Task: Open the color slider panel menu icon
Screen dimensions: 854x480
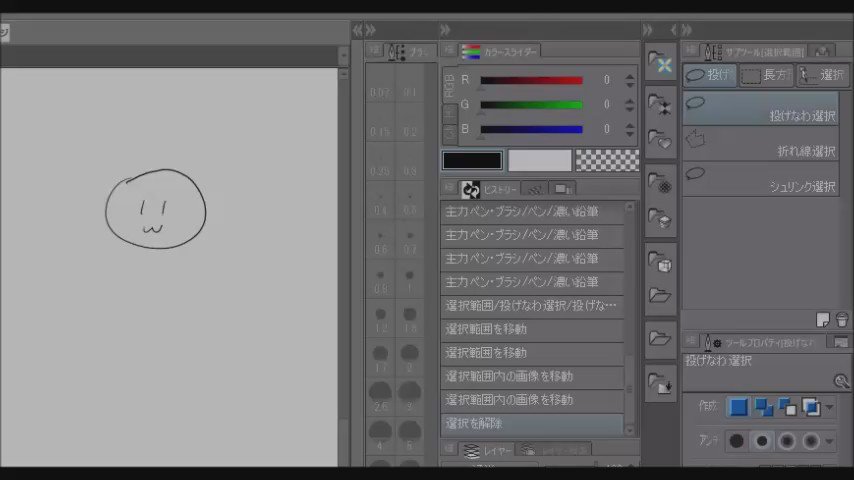Action: point(449,50)
